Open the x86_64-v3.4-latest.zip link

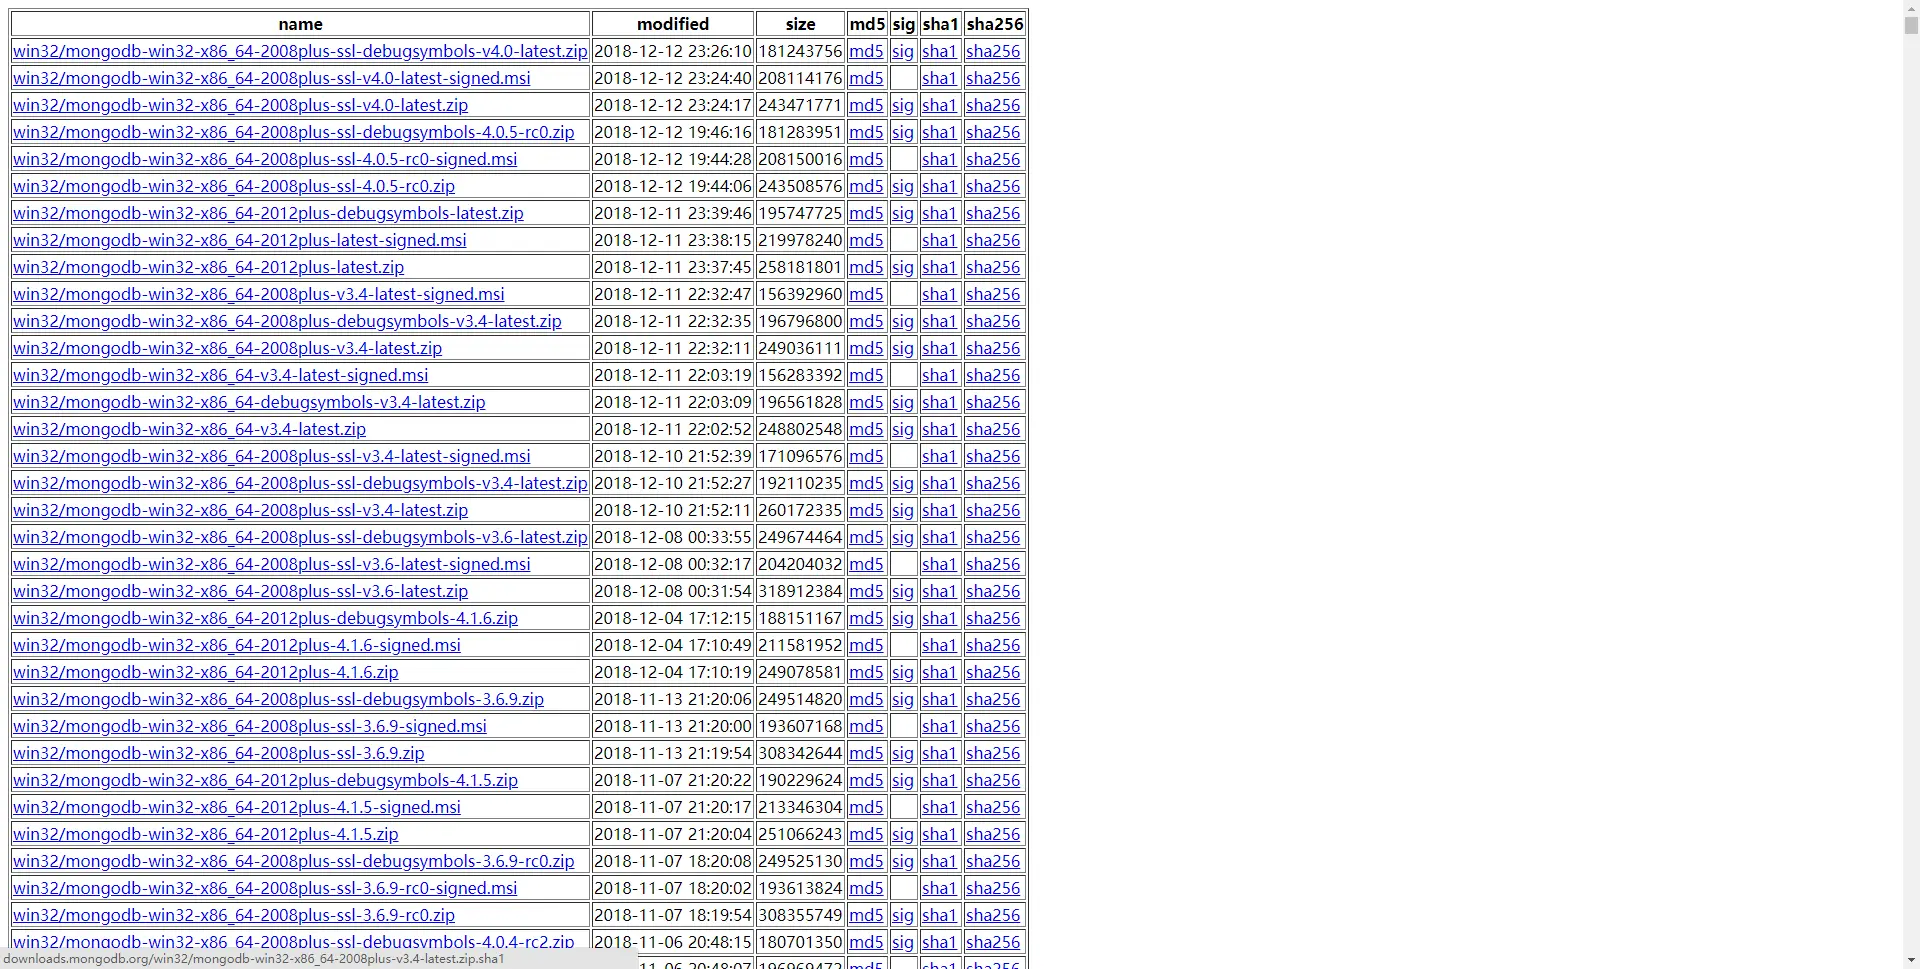point(190,429)
